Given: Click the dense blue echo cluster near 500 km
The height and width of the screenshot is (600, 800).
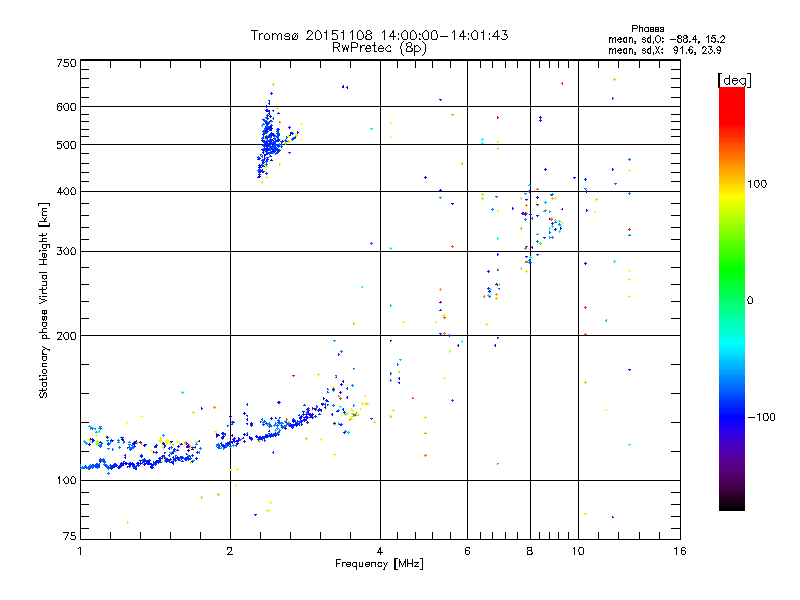Looking at the screenshot, I should coord(270,140).
